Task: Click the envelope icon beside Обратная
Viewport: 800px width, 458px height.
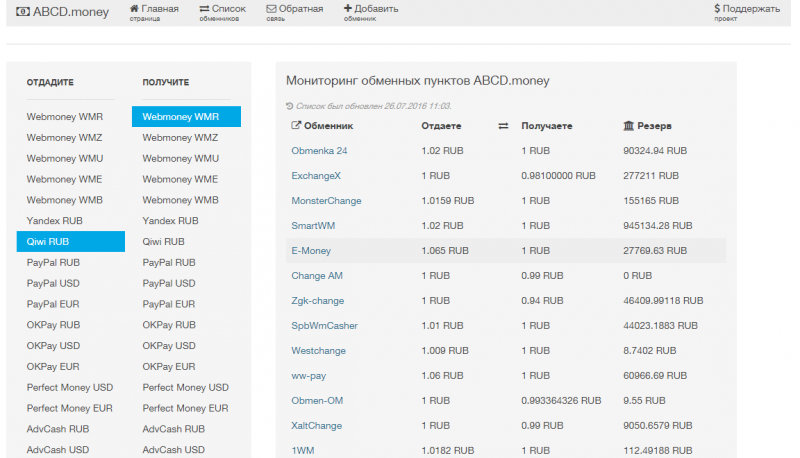Action: pyautogui.click(x=271, y=9)
